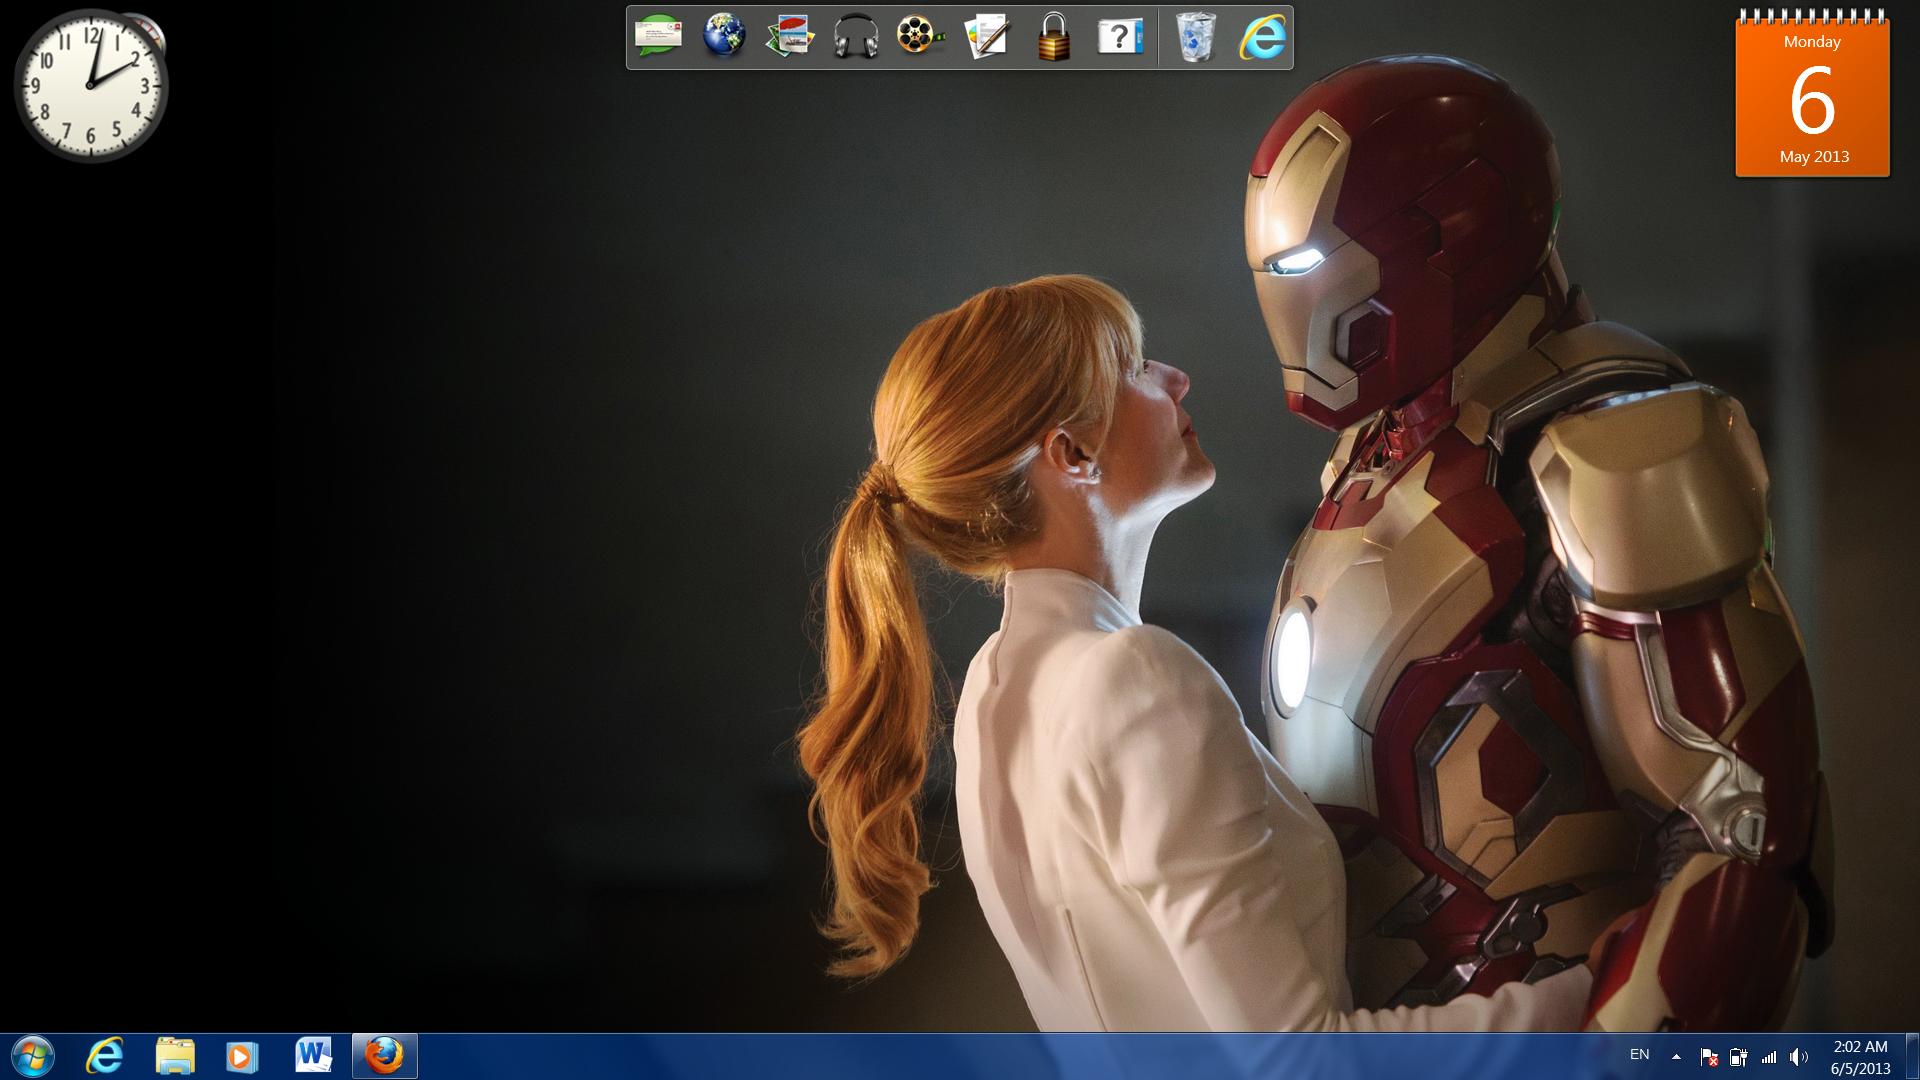Click the globe icon in the dock
This screenshot has width=1920, height=1080.
(x=724, y=37)
